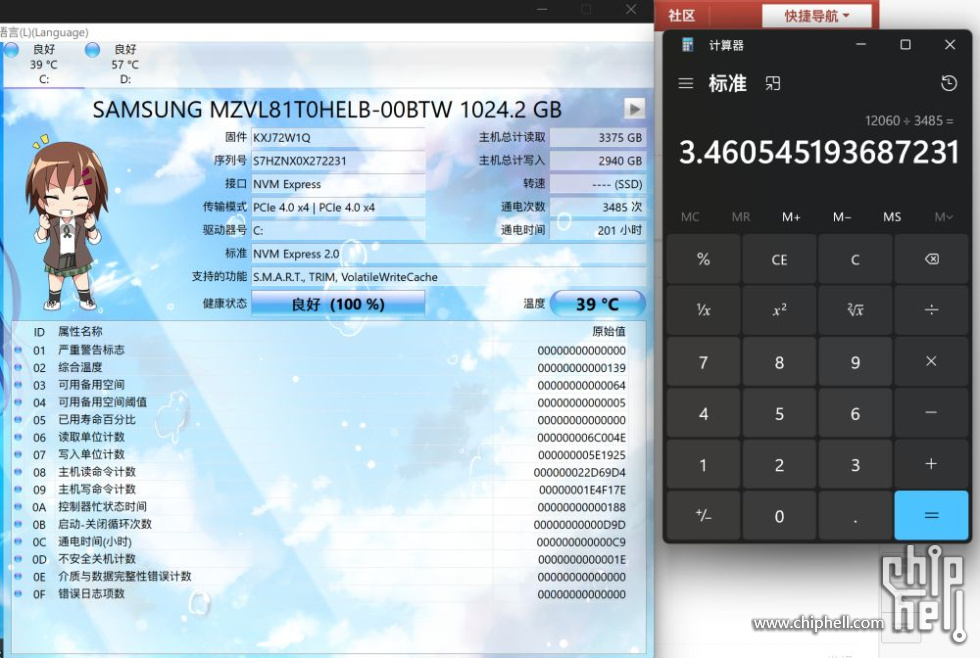Maximize the calculator window
The width and height of the screenshot is (980, 658).
click(905, 44)
